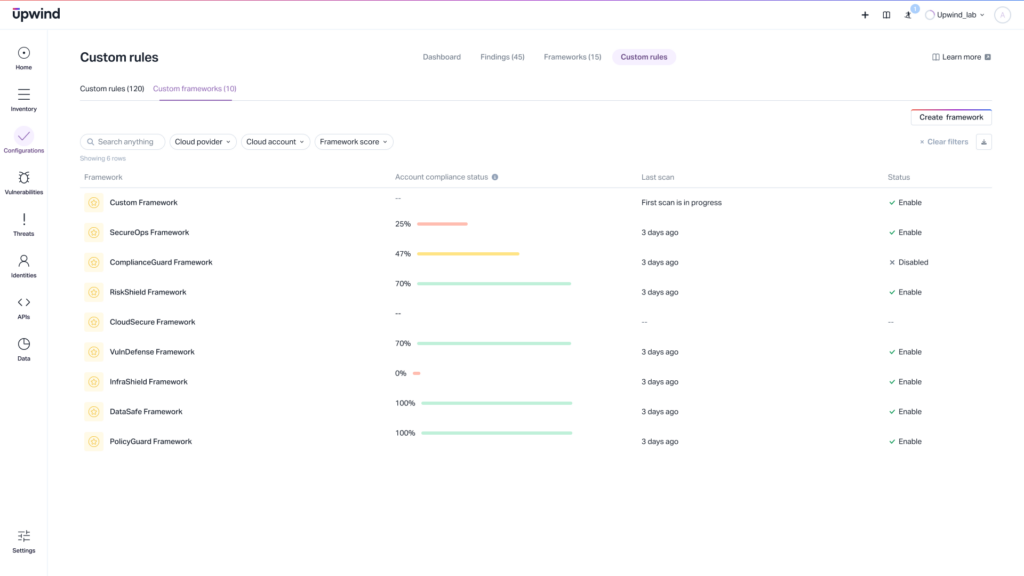Image resolution: width=1024 pixels, height=576 pixels.
Task: Go to Vulnerabilities bug icon
Action: click(24, 179)
